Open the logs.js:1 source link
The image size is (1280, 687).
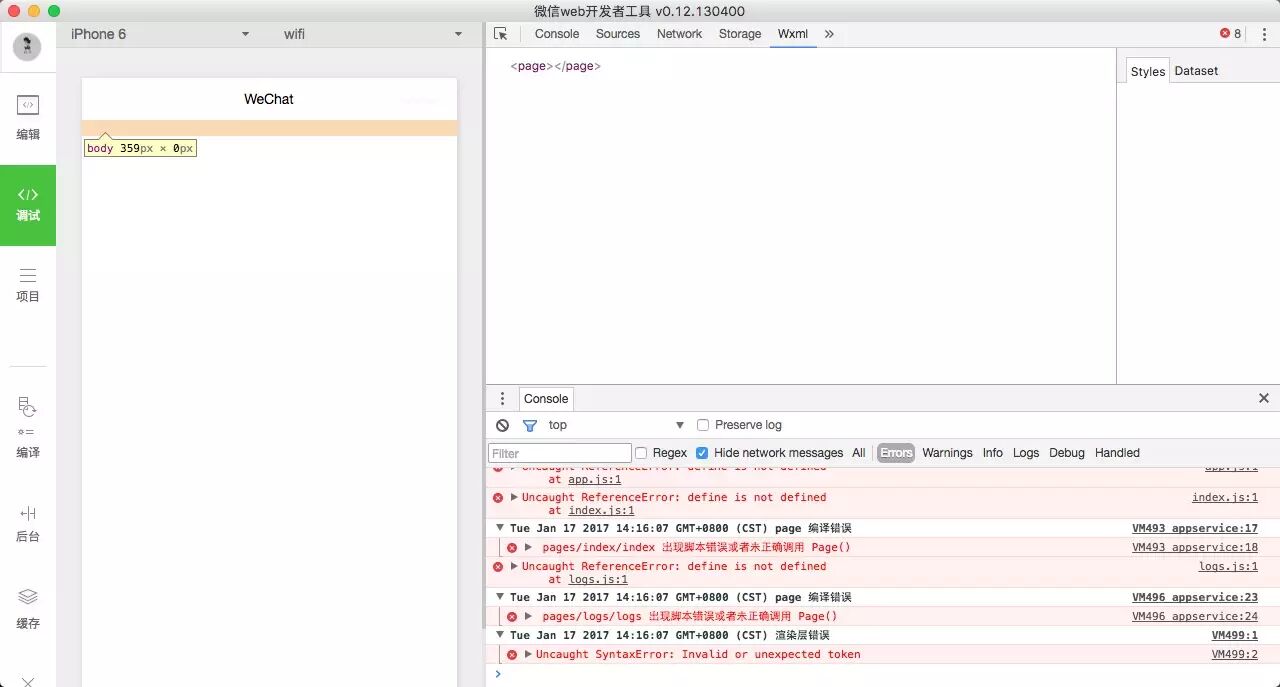click(x=1229, y=566)
